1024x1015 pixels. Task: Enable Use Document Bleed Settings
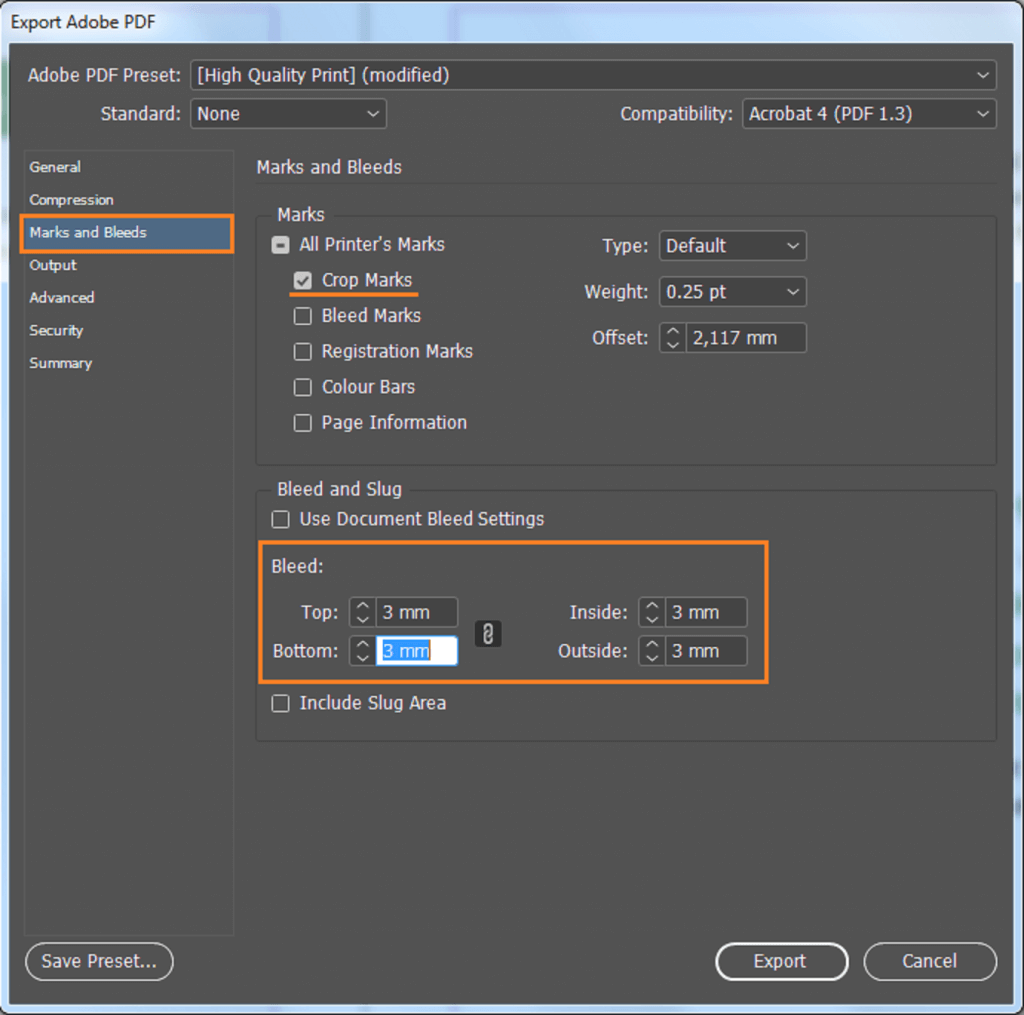(280, 519)
